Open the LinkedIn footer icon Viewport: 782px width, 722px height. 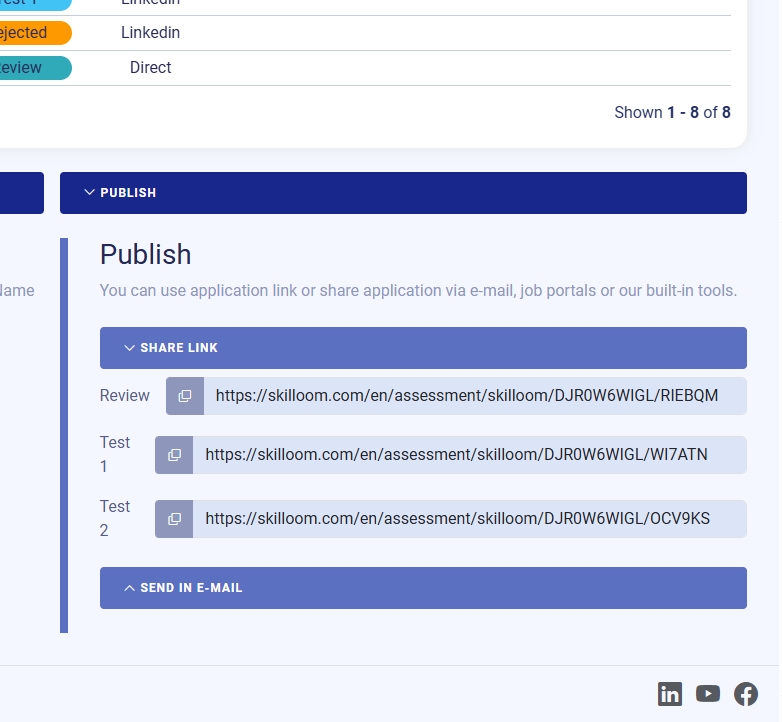[x=669, y=693]
